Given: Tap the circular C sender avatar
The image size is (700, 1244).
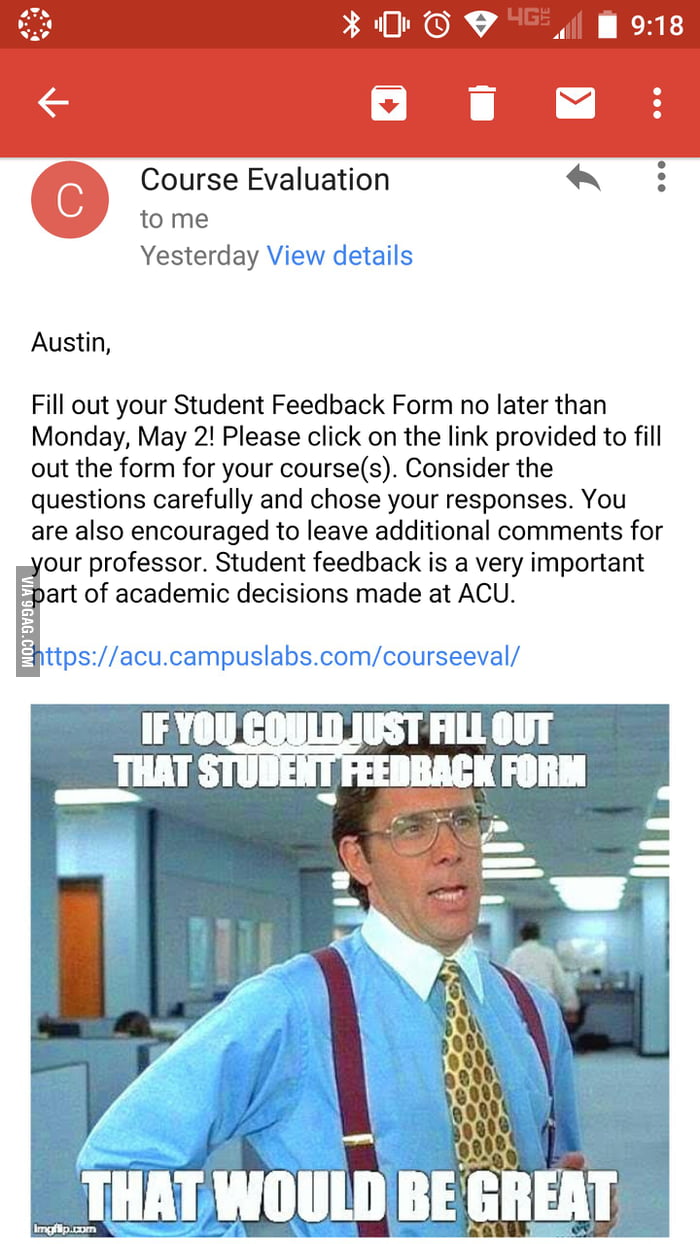Looking at the screenshot, I should pos(70,200).
